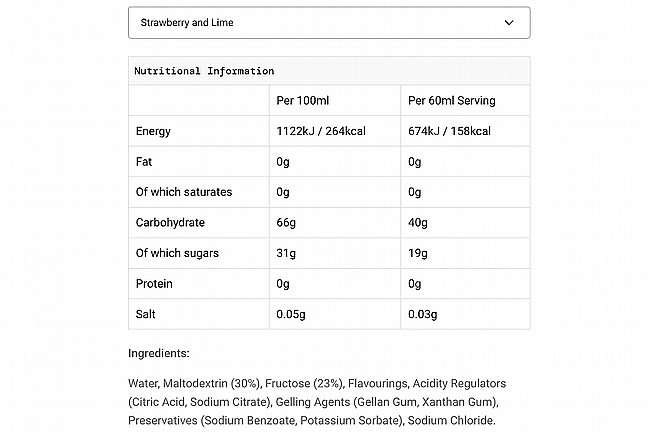Select the Carbohydrate row label
The image size is (650, 433).
(169, 223)
